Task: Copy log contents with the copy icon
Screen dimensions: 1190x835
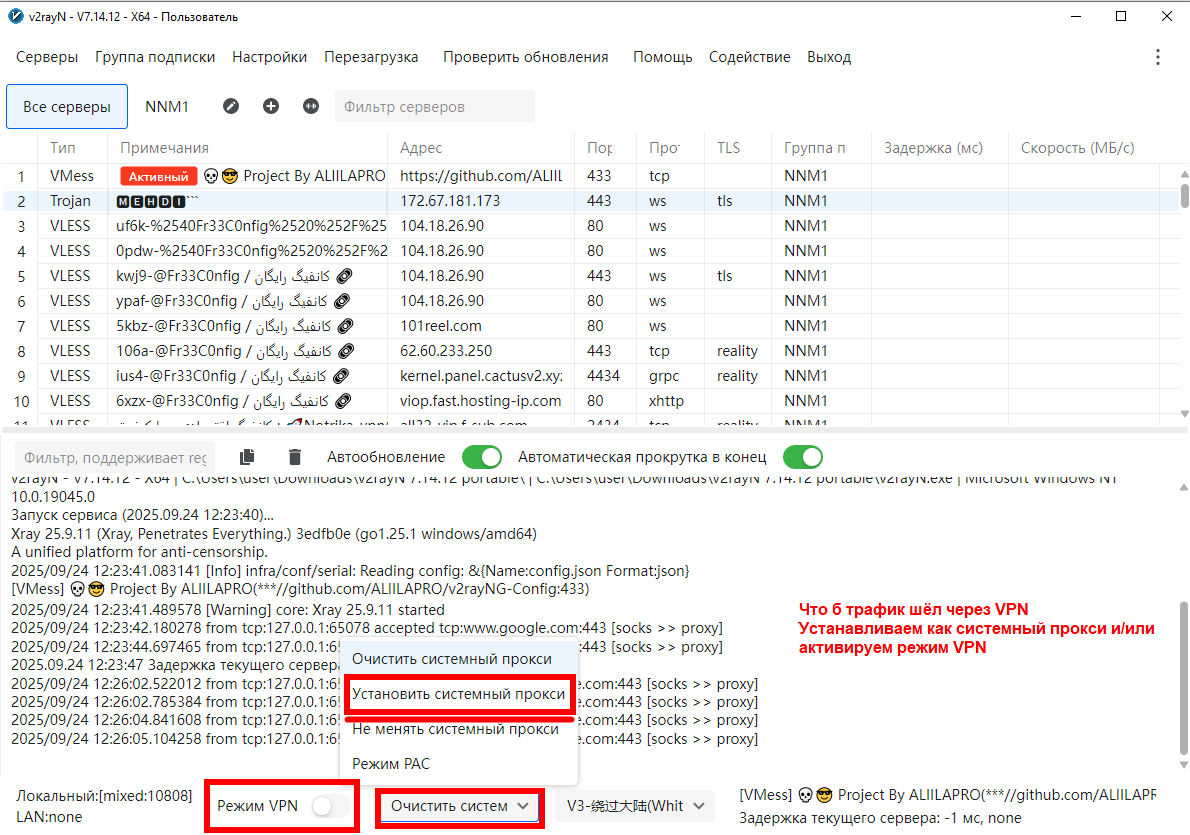Action: (x=248, y=457)
